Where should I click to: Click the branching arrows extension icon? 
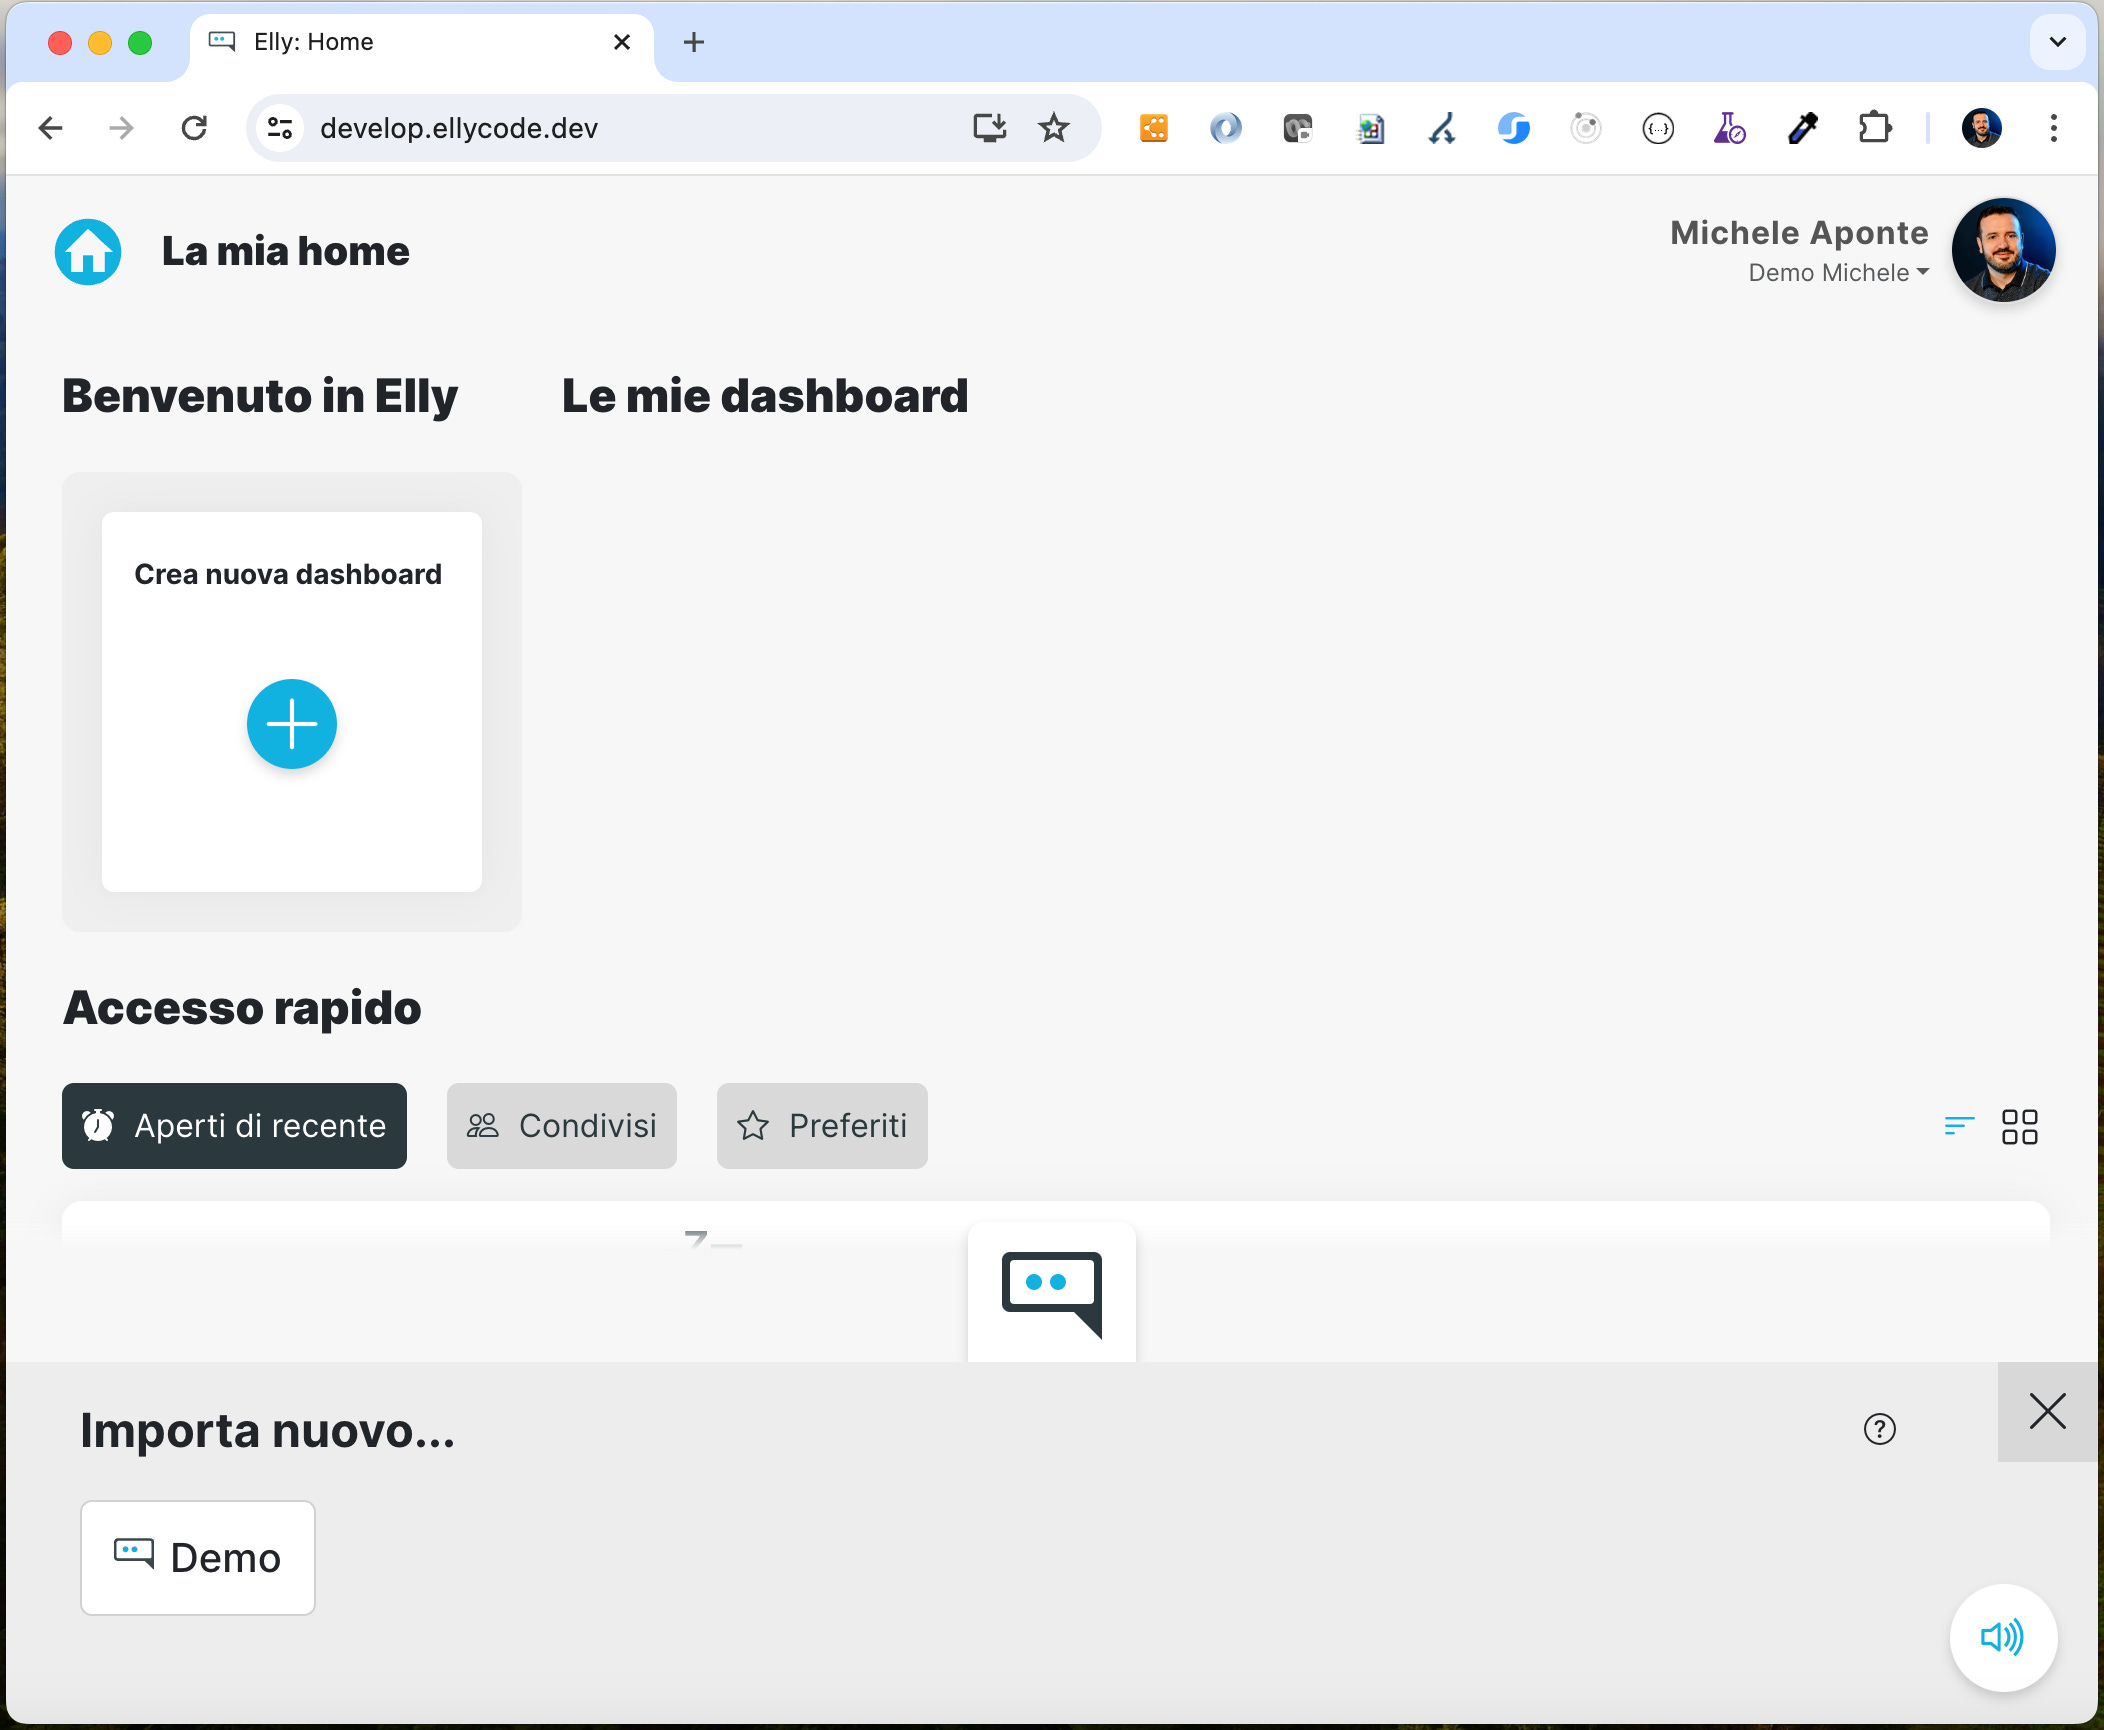click(1442, 128)
